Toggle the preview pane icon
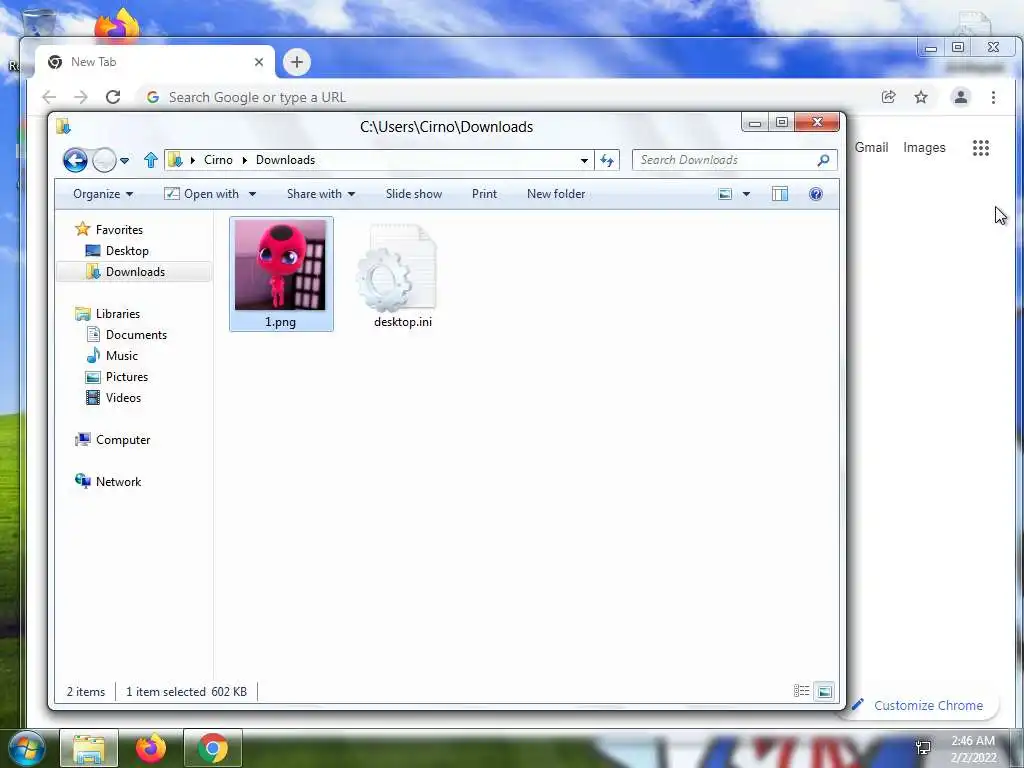 [x=780, y=194]
